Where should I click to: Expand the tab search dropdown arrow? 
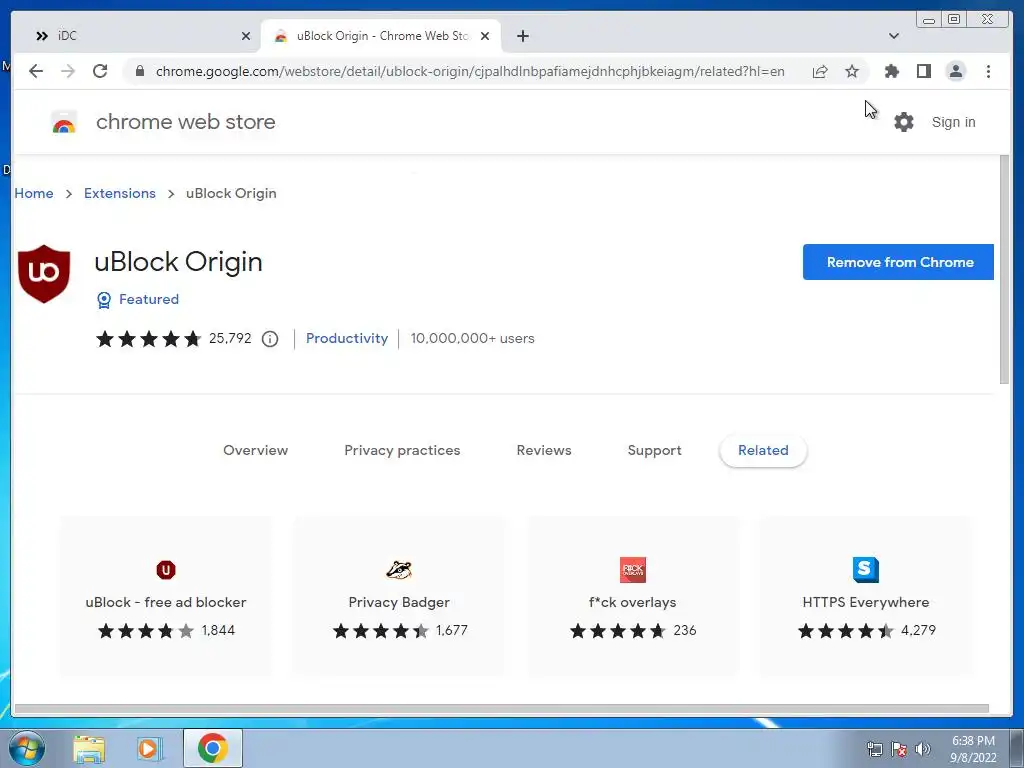coord(894,36)
